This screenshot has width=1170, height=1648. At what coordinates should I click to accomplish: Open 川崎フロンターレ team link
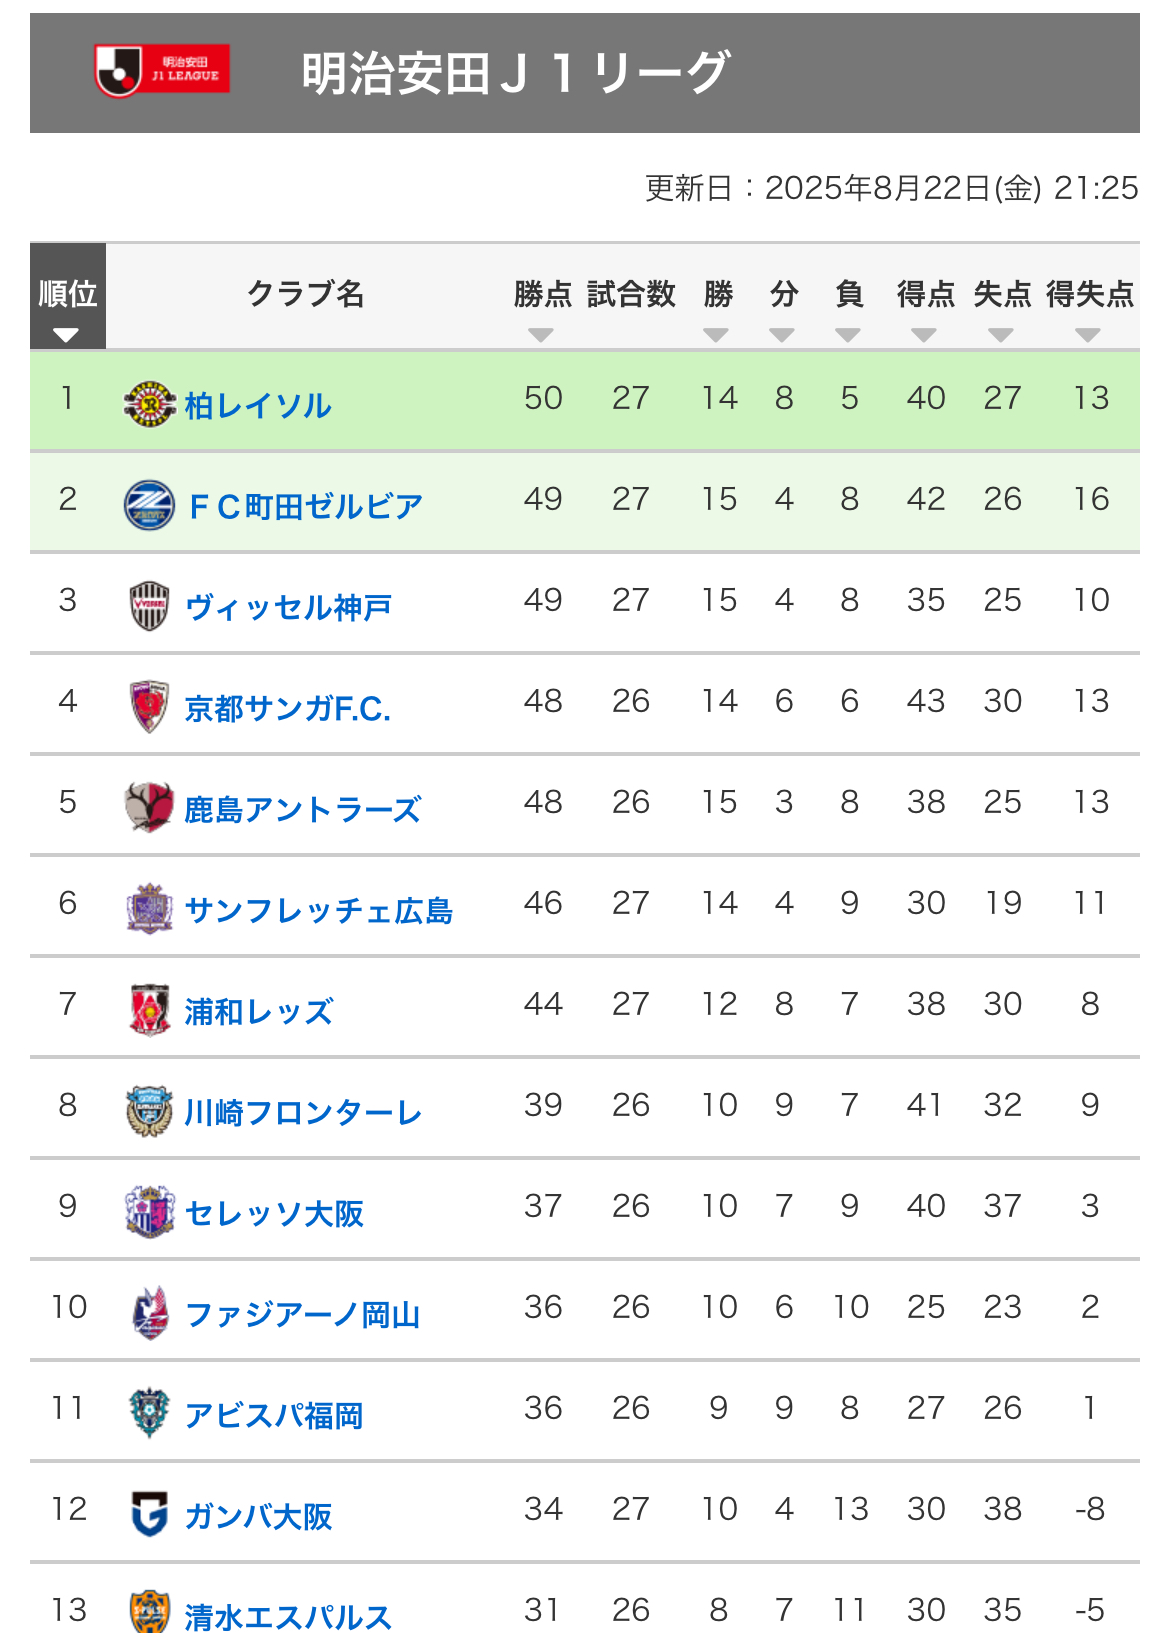click(303, 1113)
